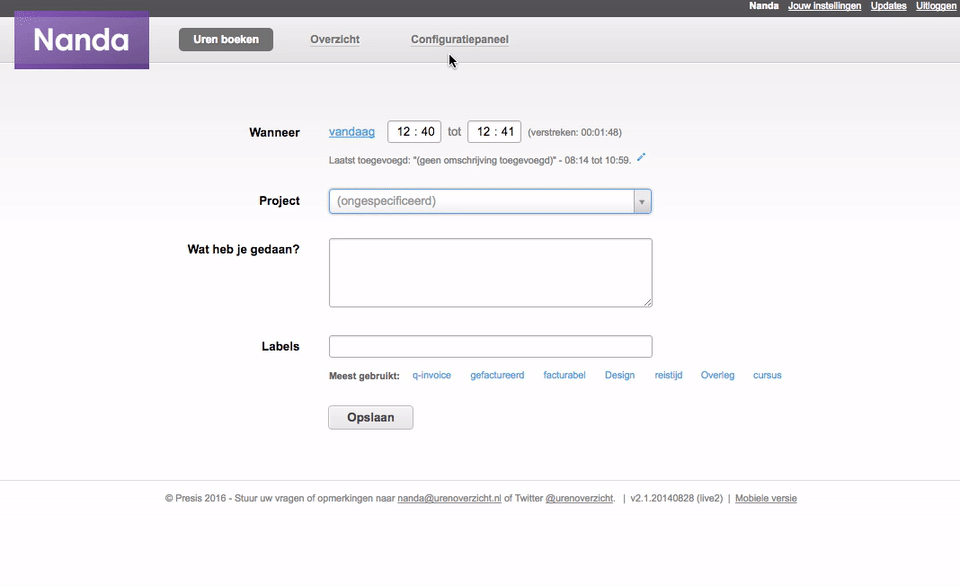Click the Laatst toegevoegd entry text
Viewport: 960px width, 586px height.
coord(480,160)
